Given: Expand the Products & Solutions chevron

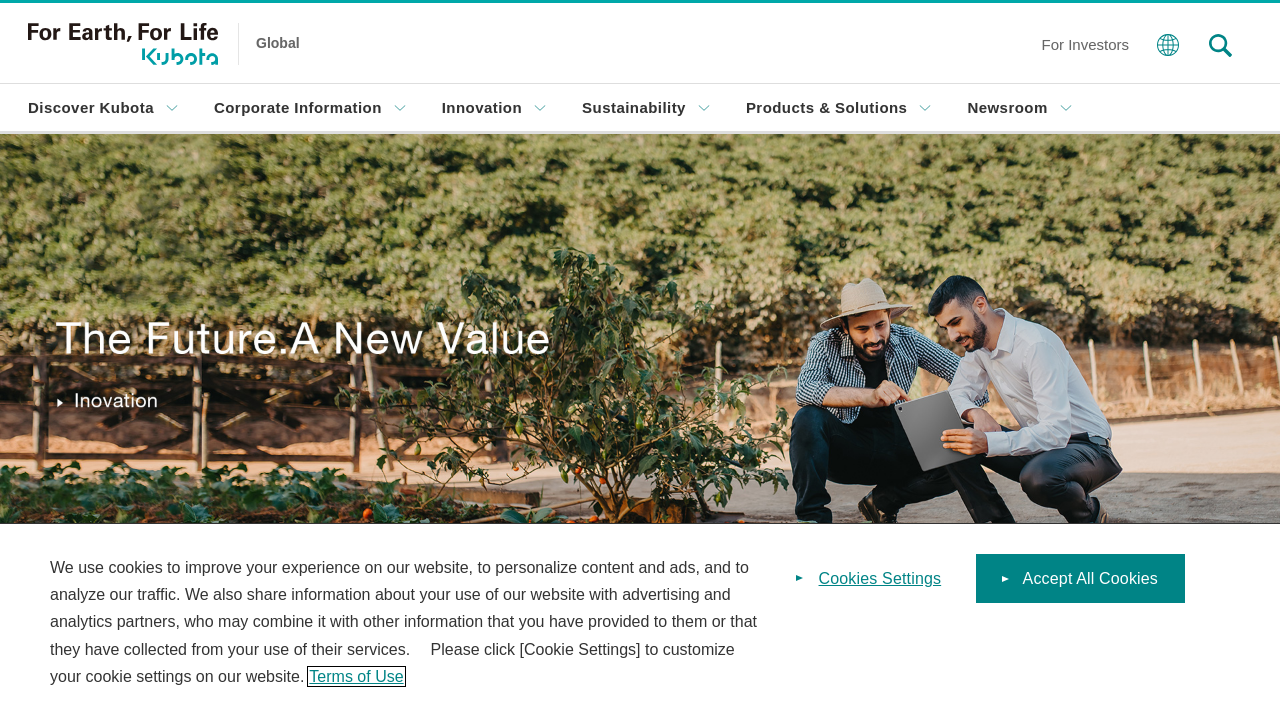Looking at the screenshot, I should 925,108.
